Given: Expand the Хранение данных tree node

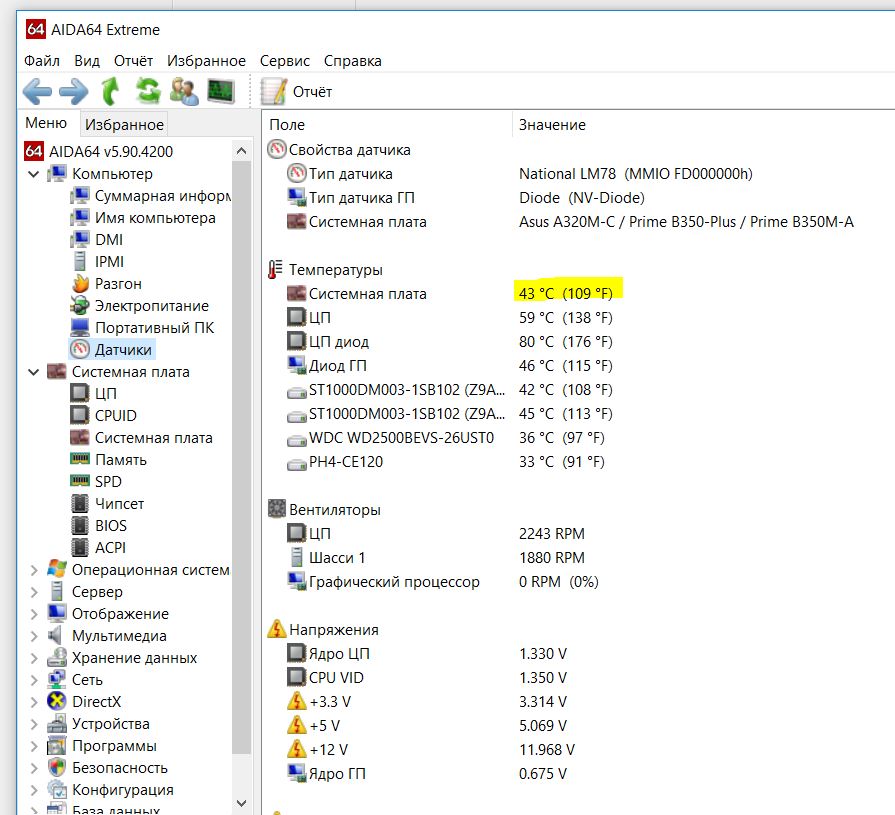Looking at the screenshot, I should pos(33,657).
